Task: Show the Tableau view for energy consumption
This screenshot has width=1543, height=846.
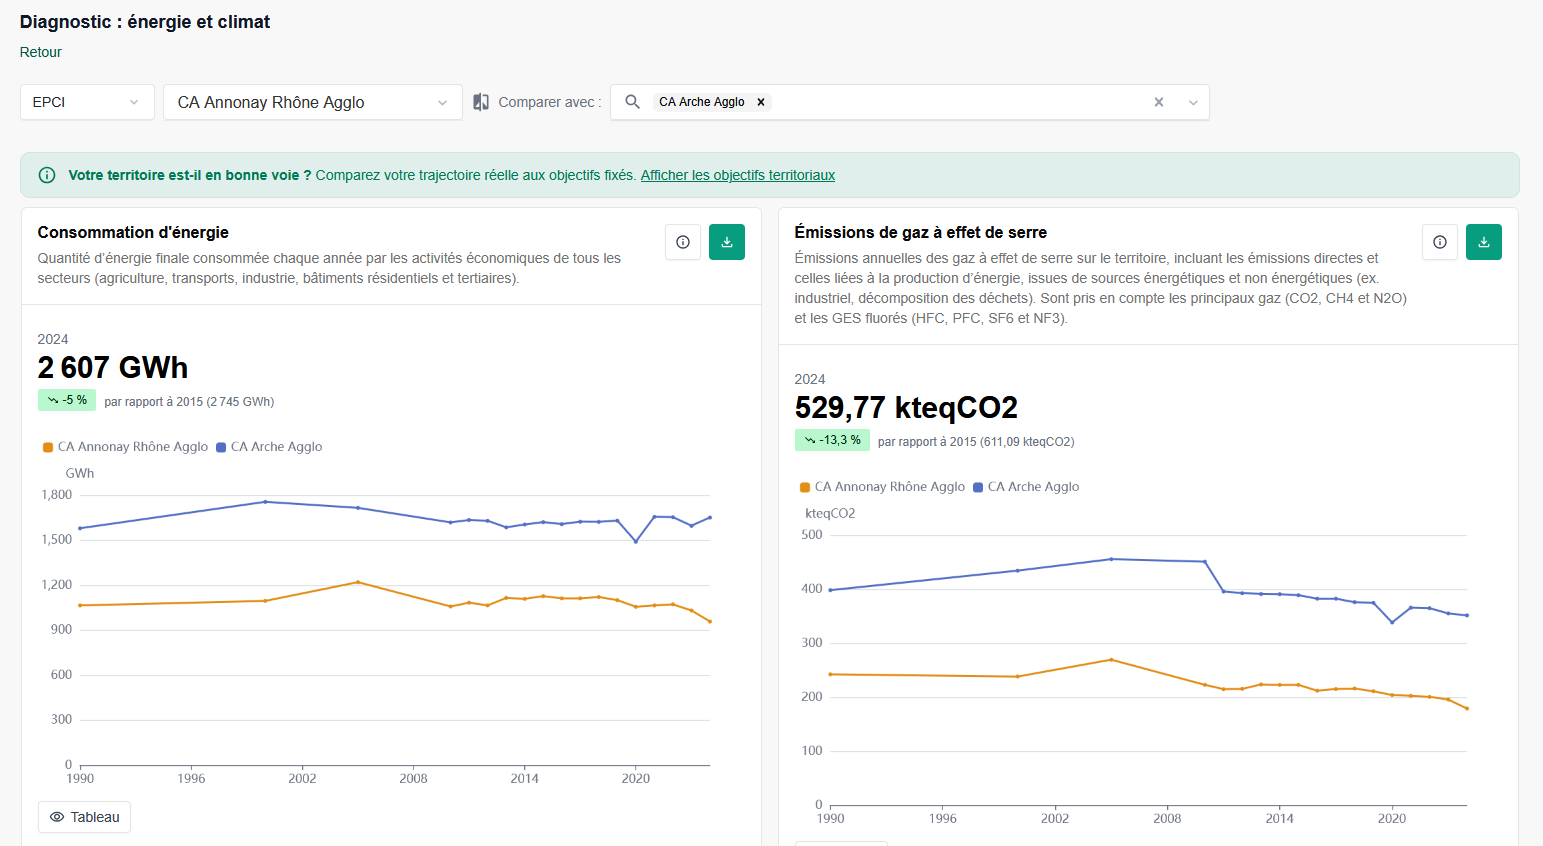Action: point(84,817)
